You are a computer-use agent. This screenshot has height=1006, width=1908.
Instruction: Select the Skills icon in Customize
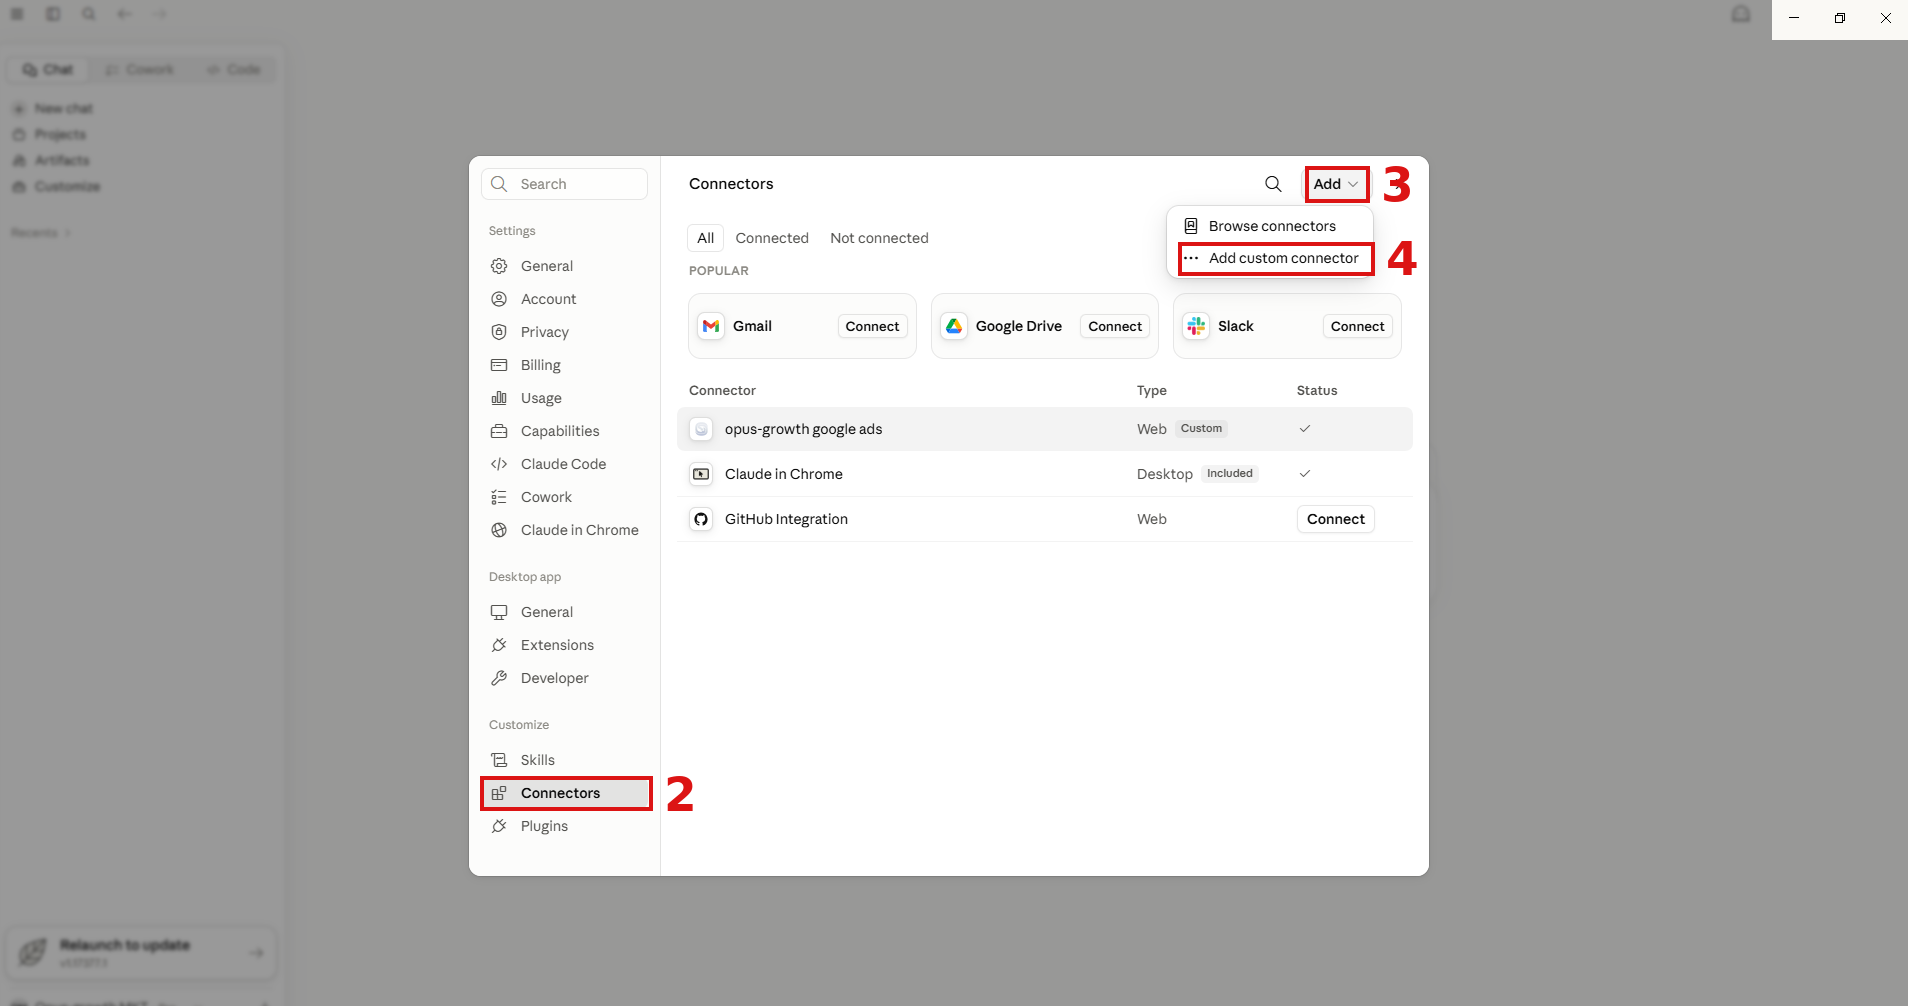coord(499,760)
